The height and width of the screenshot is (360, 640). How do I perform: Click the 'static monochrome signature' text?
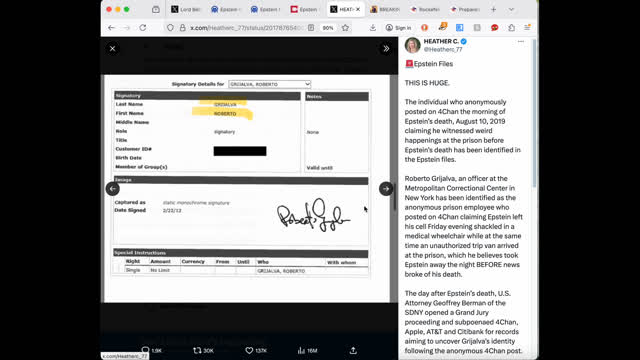pos(196,203)
